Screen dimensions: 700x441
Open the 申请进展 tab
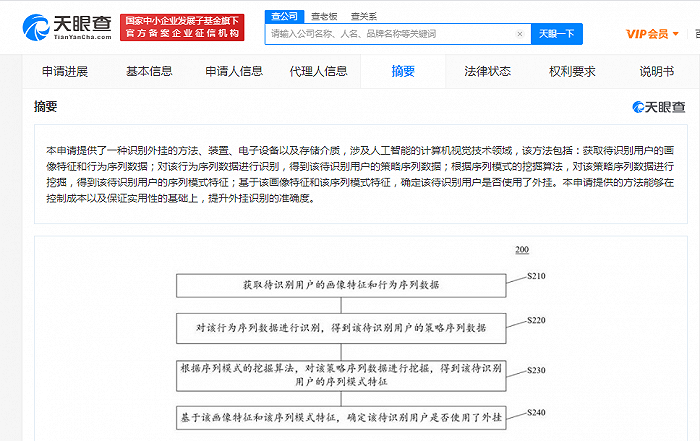pyautogui.click(x=65, y=71)
